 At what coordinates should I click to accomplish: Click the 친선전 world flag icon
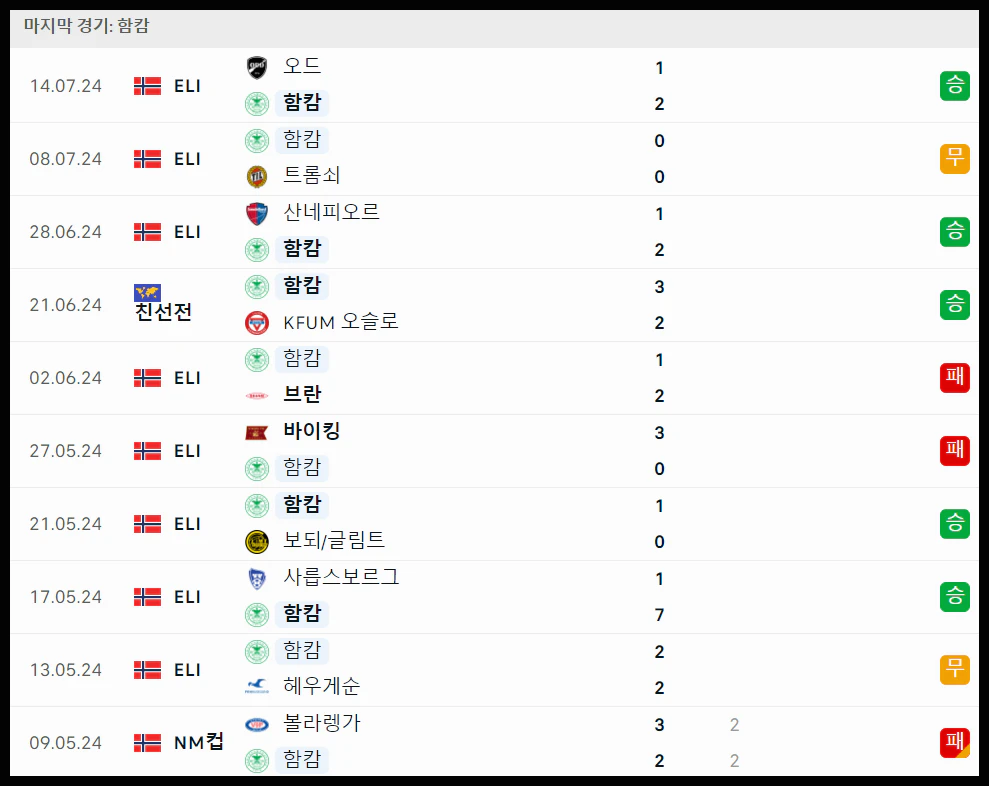(x=148, y=293)
